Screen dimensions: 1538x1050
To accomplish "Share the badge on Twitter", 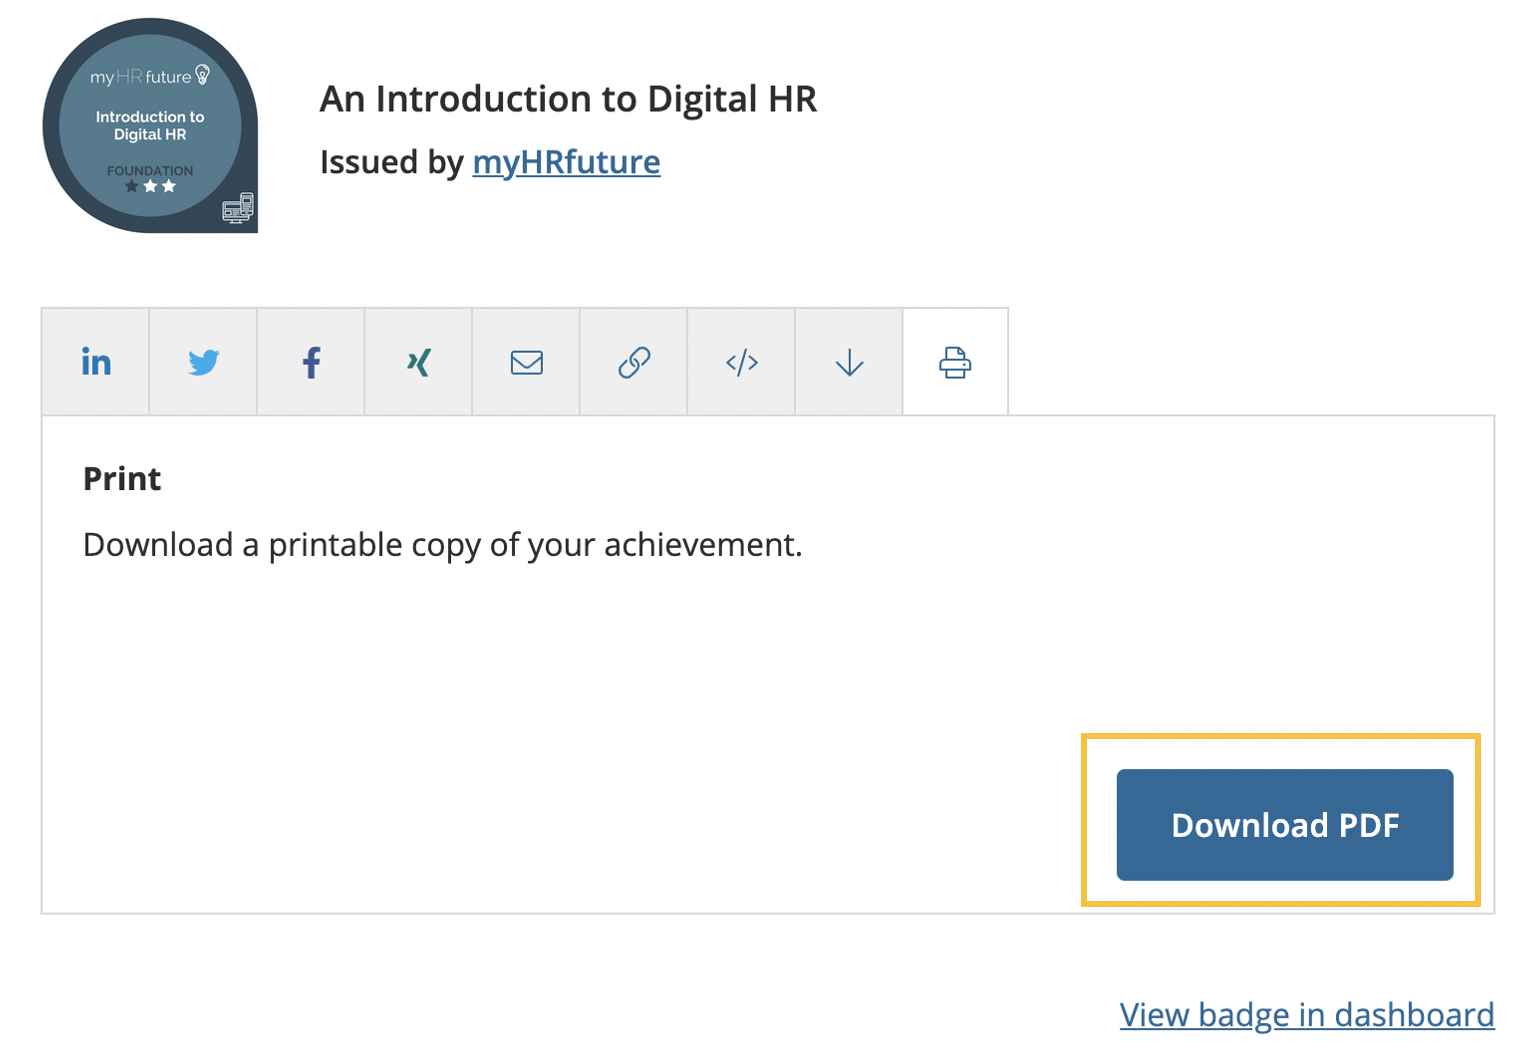I will pyautogui.click(x=204, y=362).
